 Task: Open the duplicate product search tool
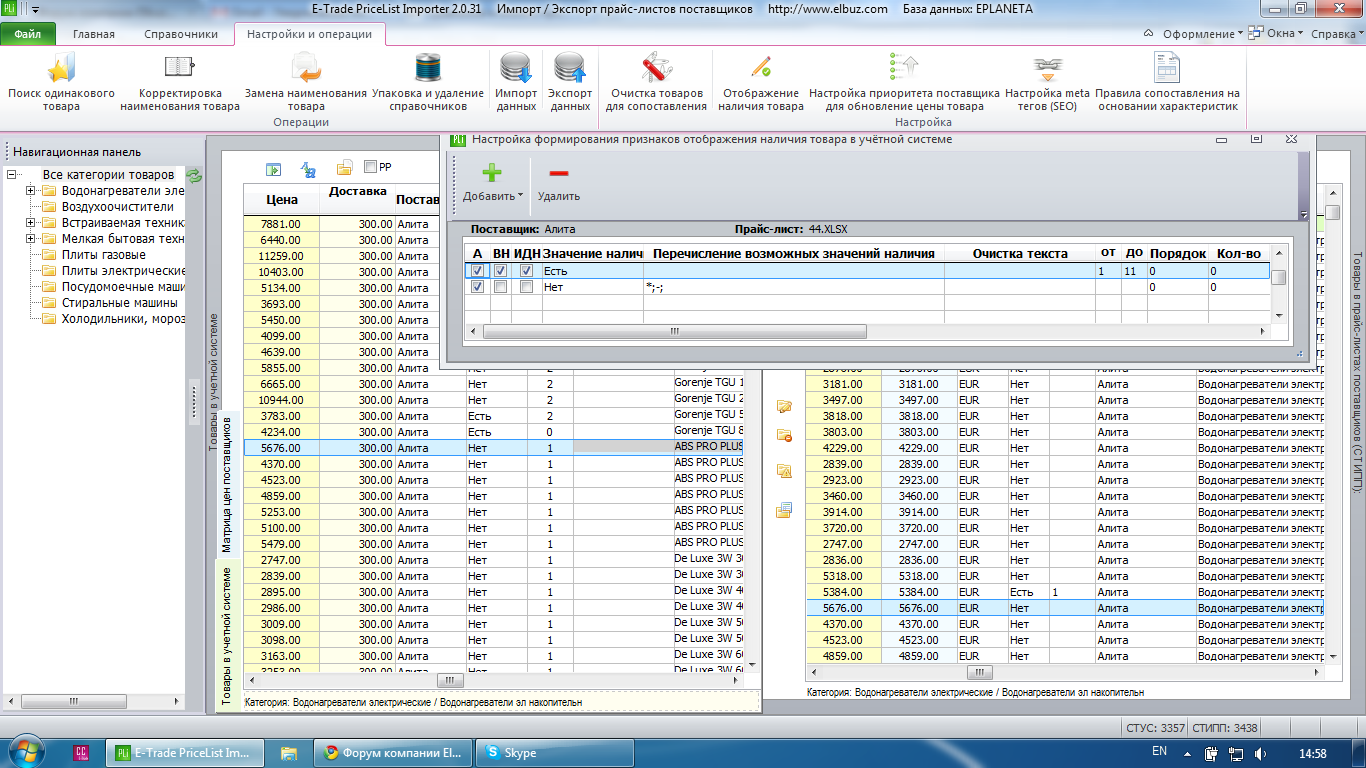[61, 83]
